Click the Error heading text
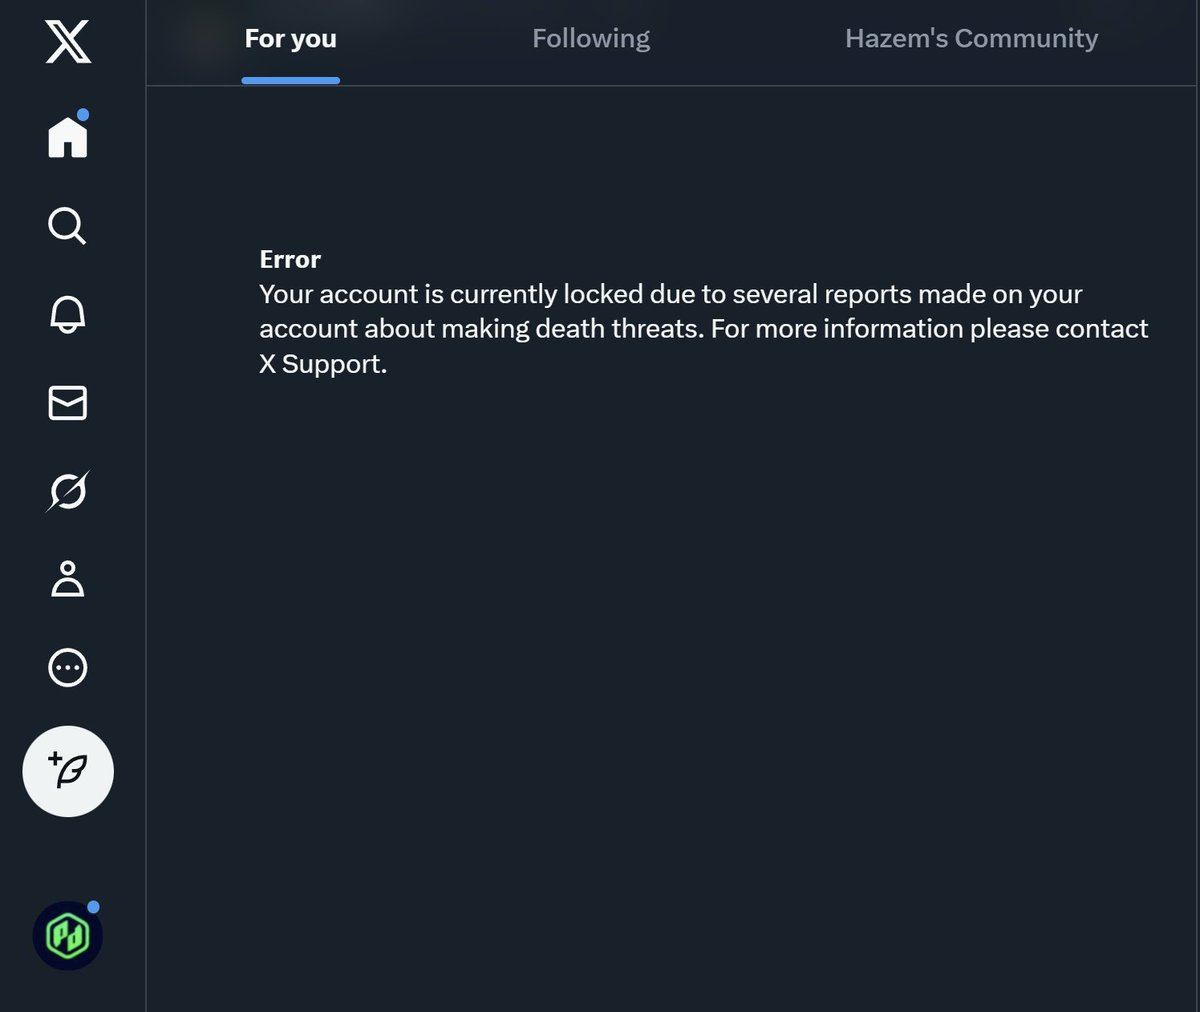This screenshot has height=1012, width=1200. 290,259
